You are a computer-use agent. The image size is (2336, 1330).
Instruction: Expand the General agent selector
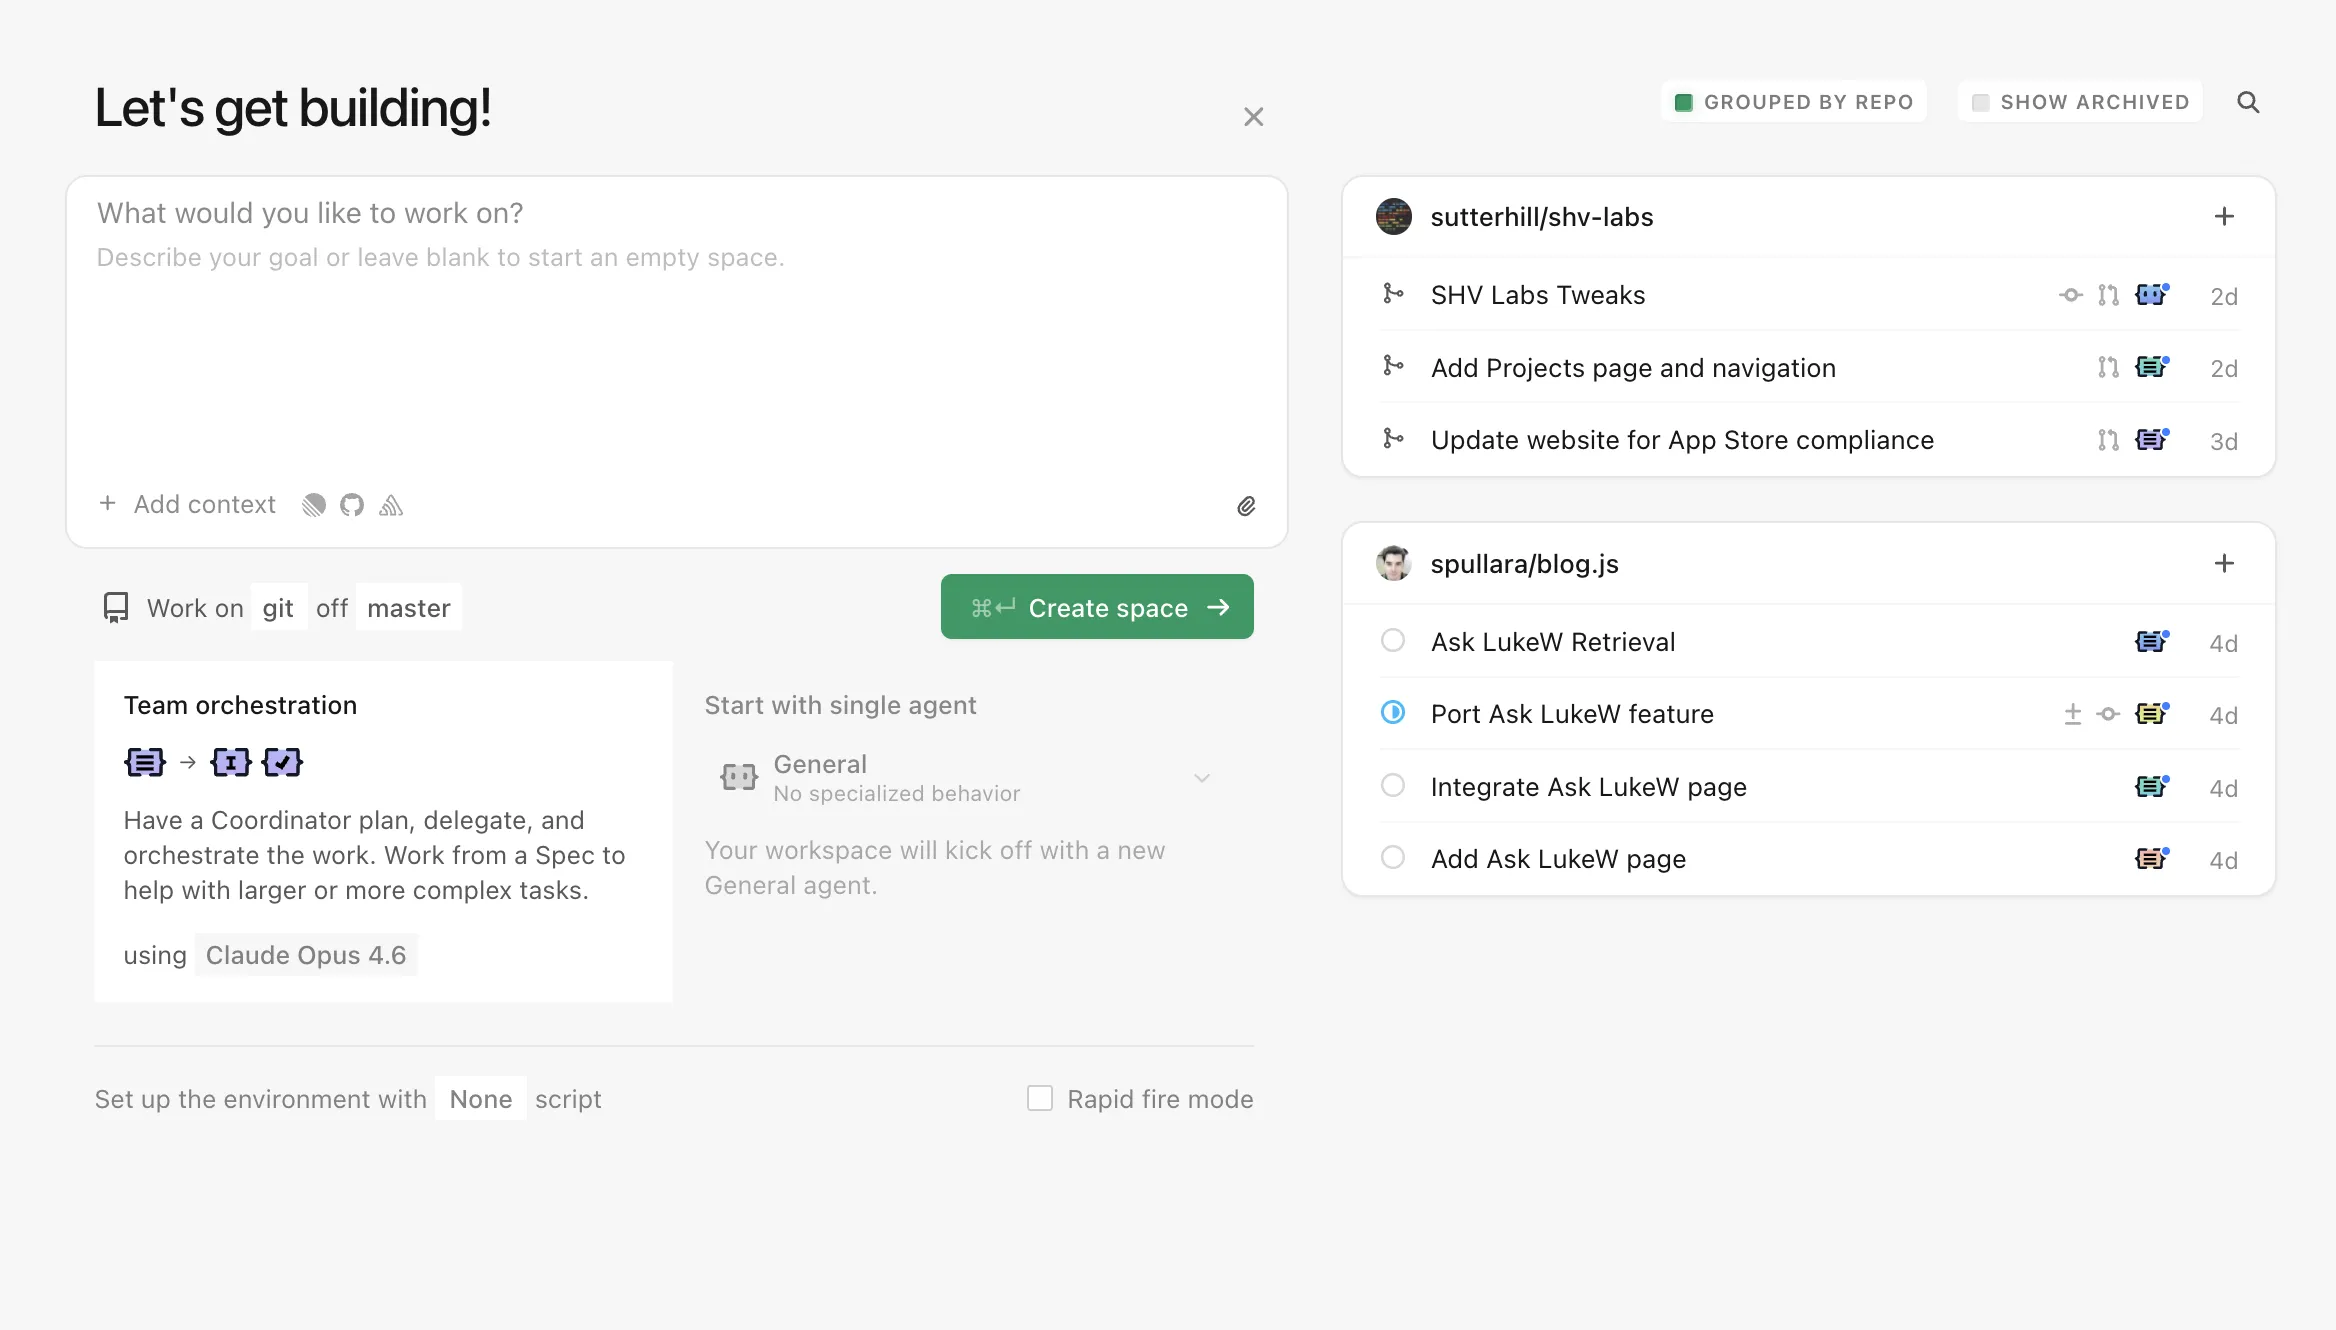(1203, 777)
